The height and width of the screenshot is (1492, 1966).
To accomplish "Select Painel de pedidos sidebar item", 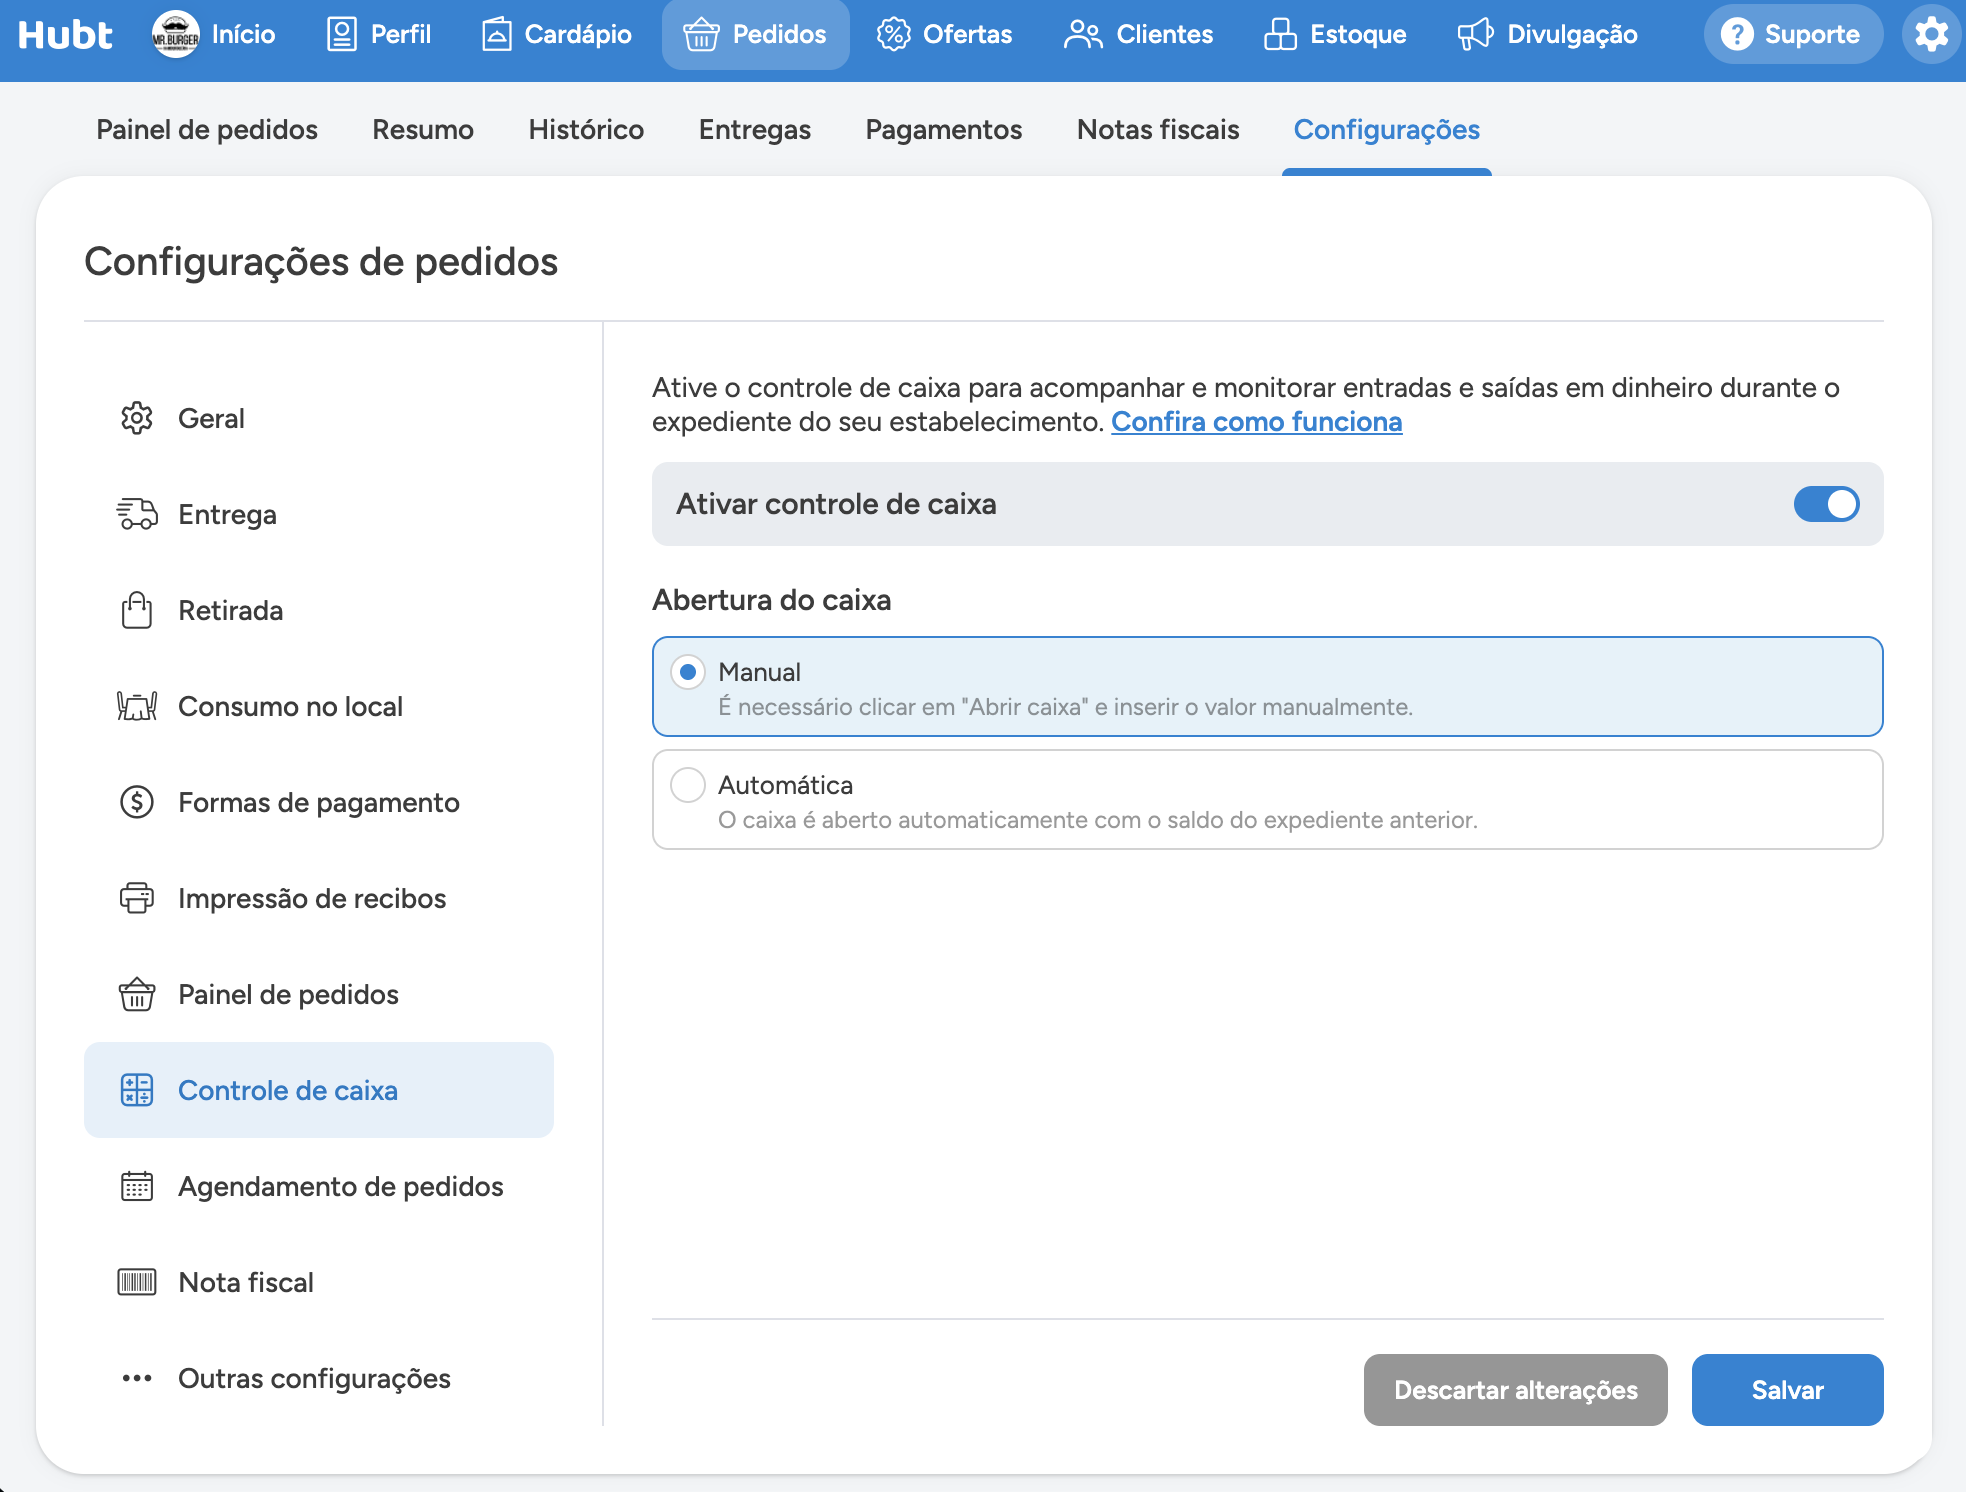I will click(x=319, y=994).
